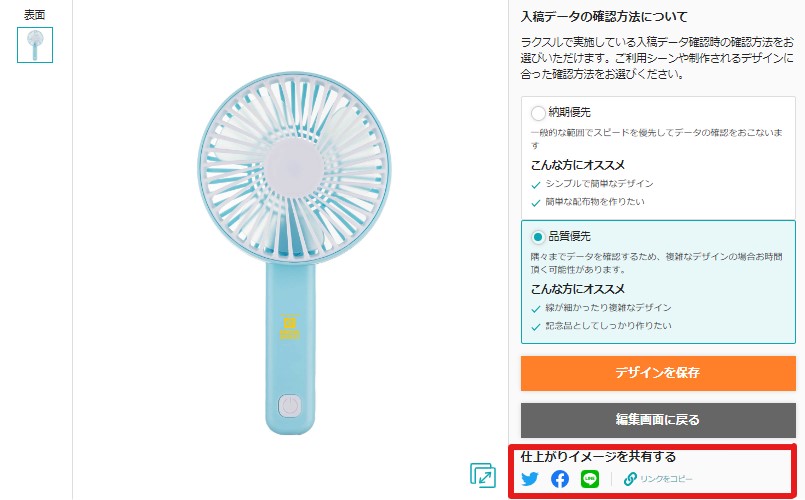Select the 表面 fan thumbnail
Screen dimensions: 805x500
pyautogui.click(x=35, y=45)
